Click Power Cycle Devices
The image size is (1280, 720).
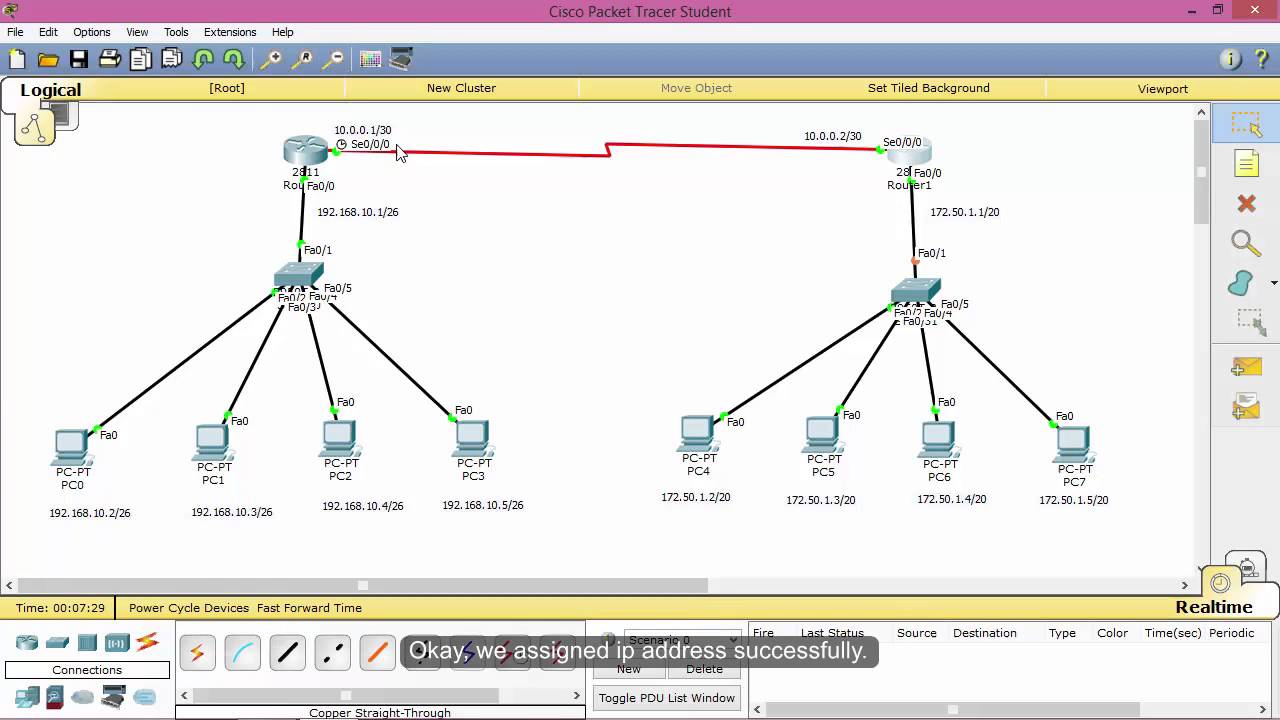pos(189,608)
